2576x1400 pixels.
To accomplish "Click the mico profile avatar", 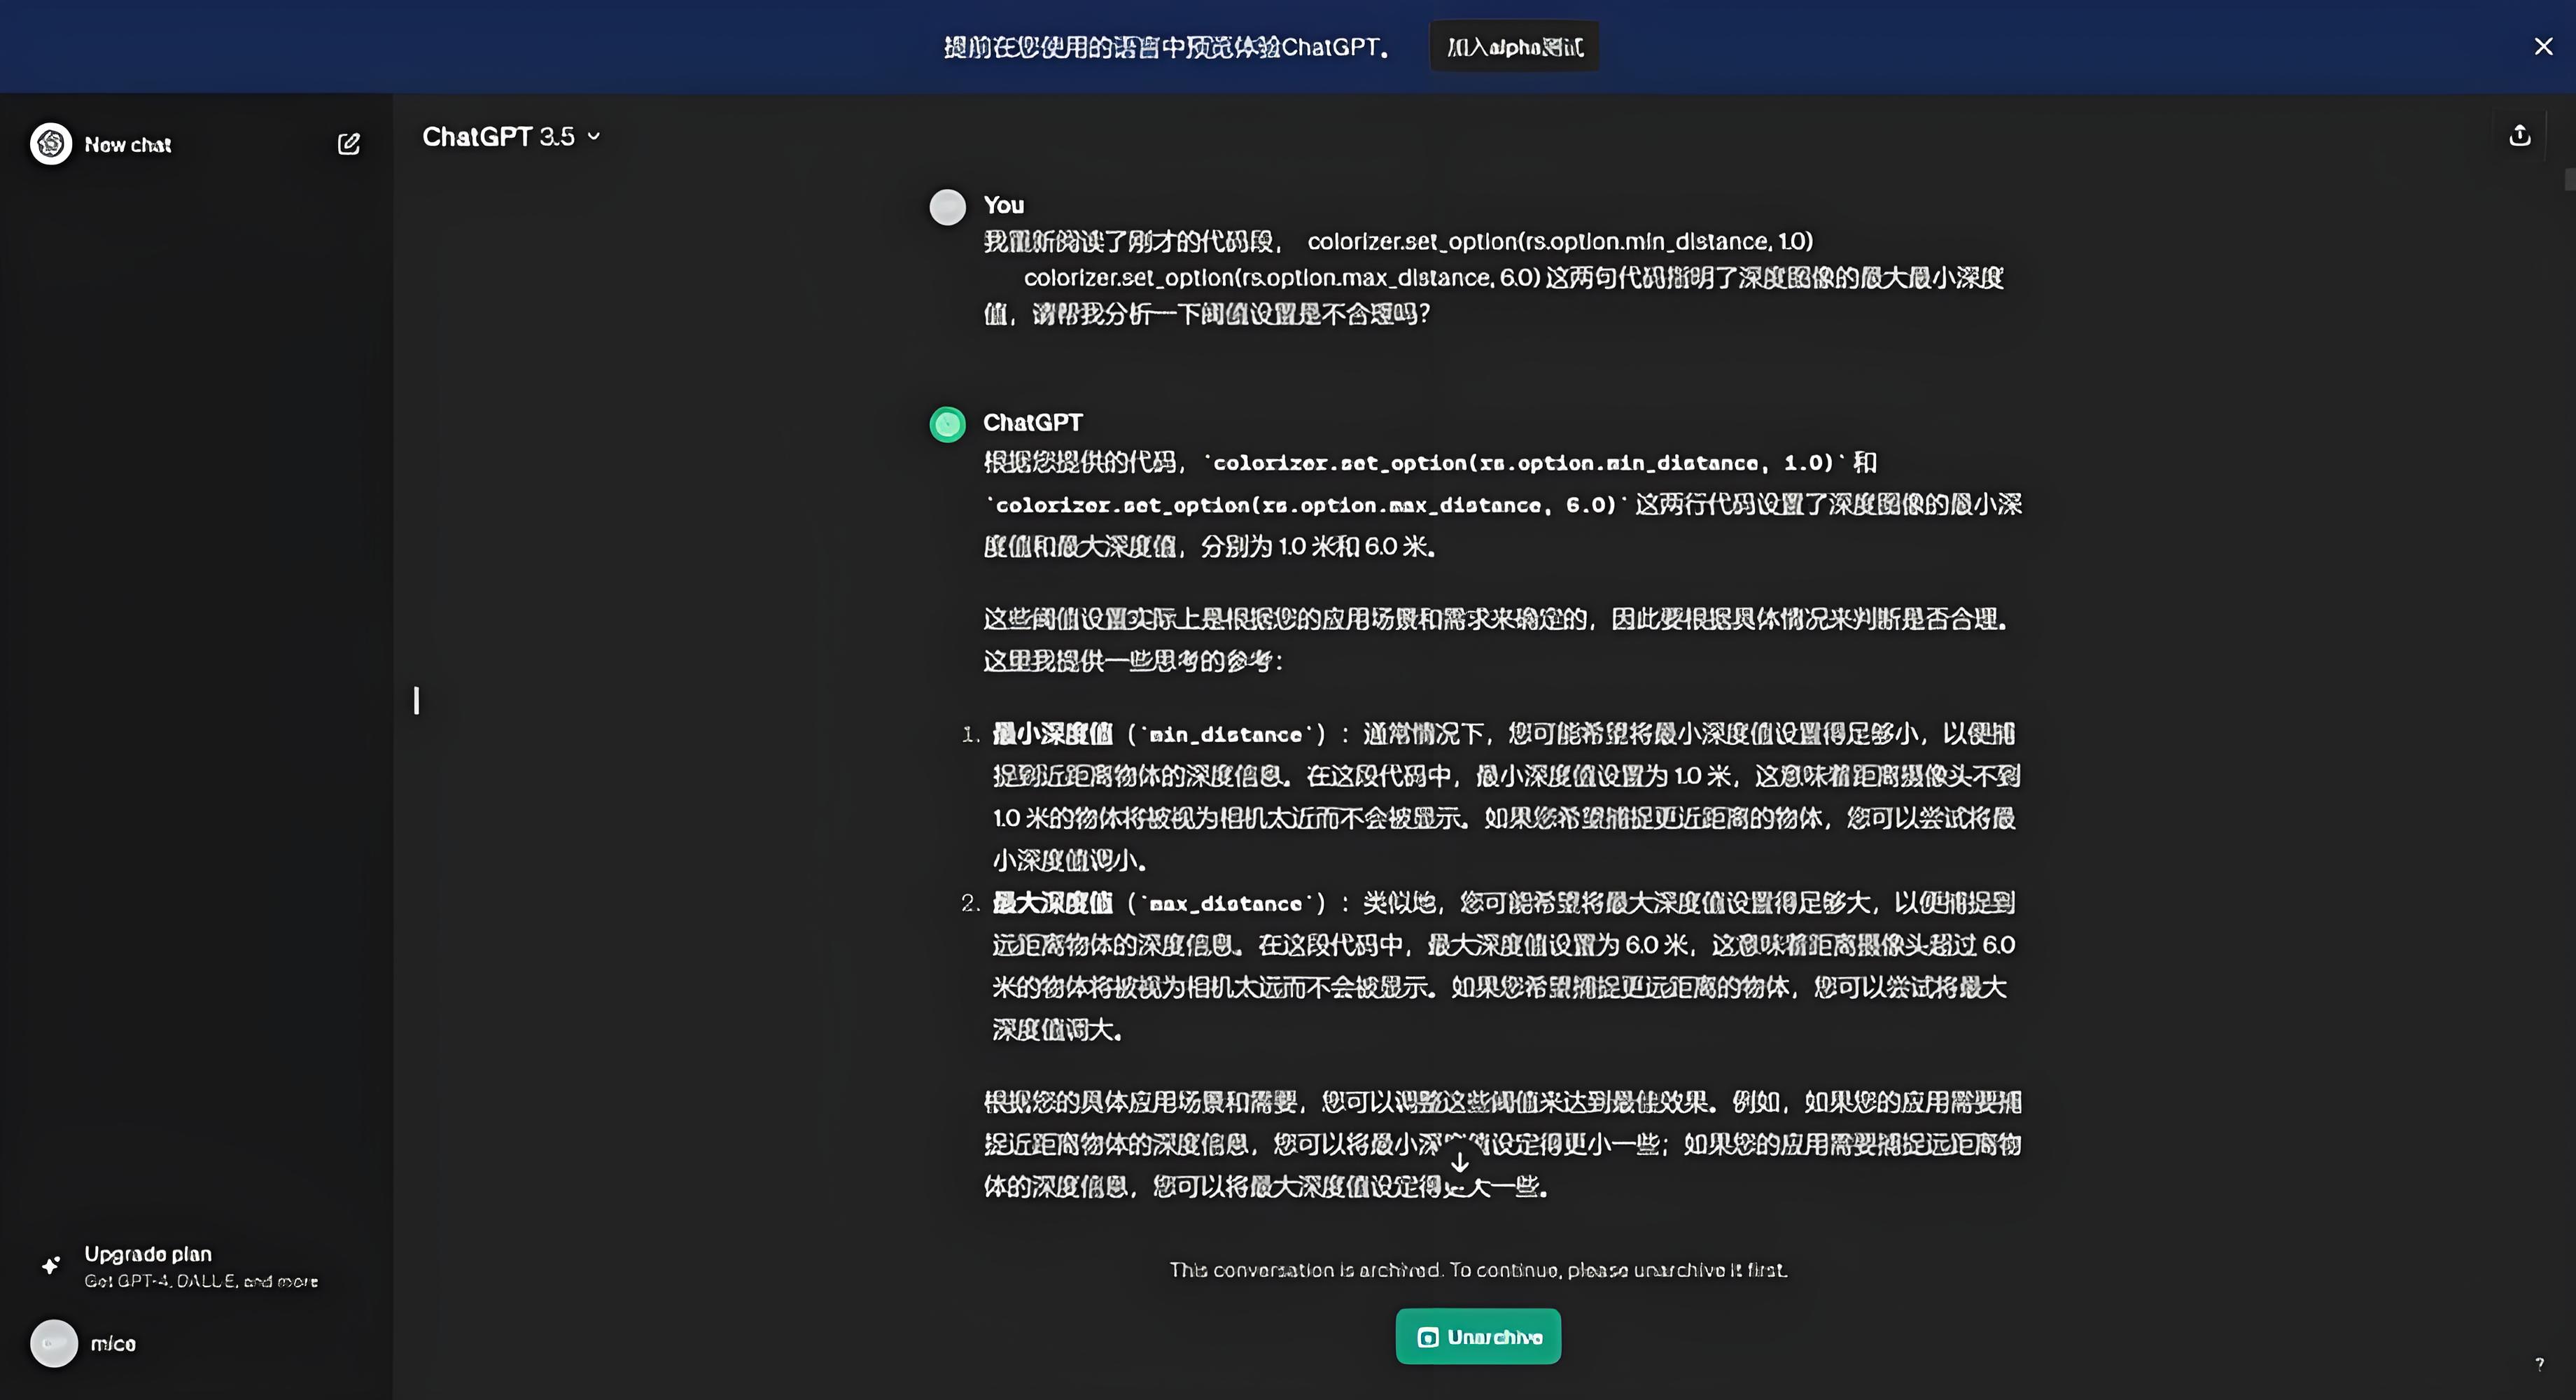I will (54, 1343).
